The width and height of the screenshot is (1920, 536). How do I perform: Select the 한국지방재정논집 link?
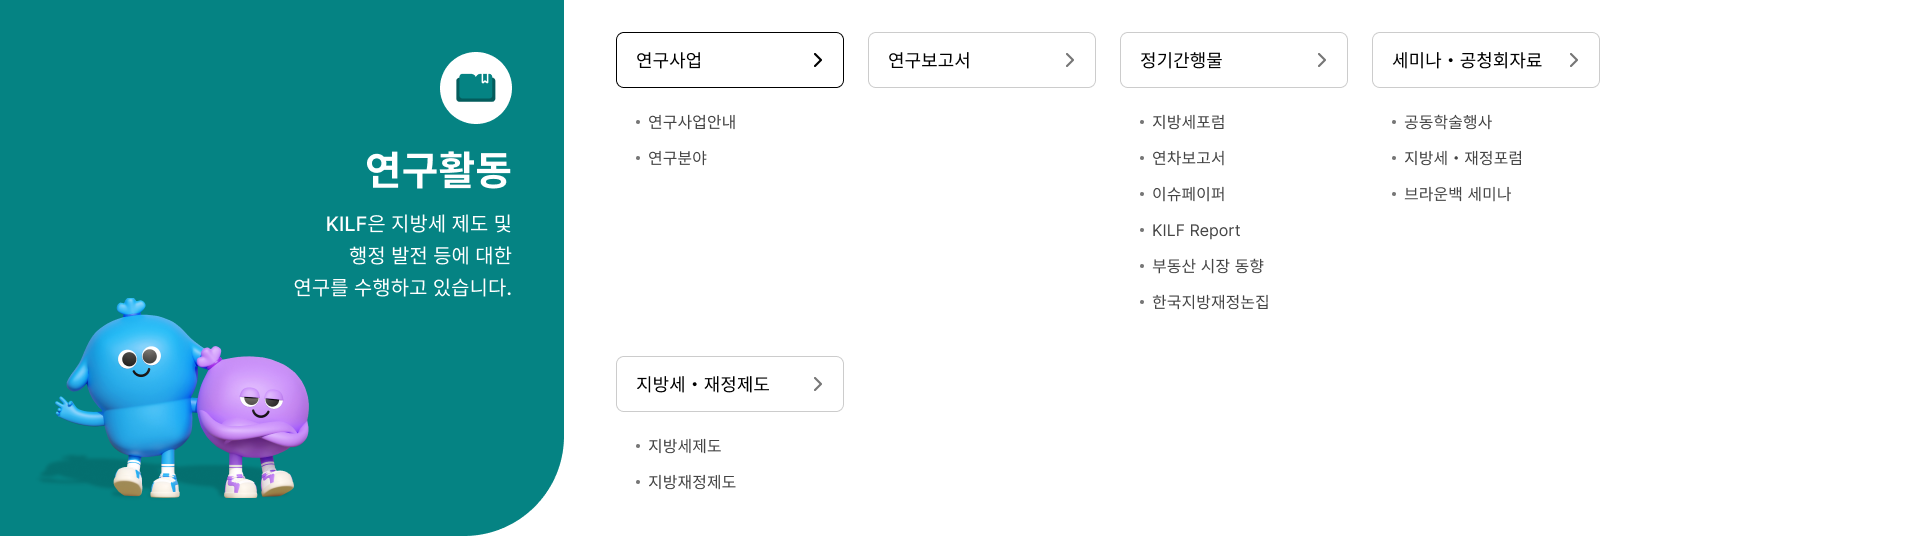1210,302
